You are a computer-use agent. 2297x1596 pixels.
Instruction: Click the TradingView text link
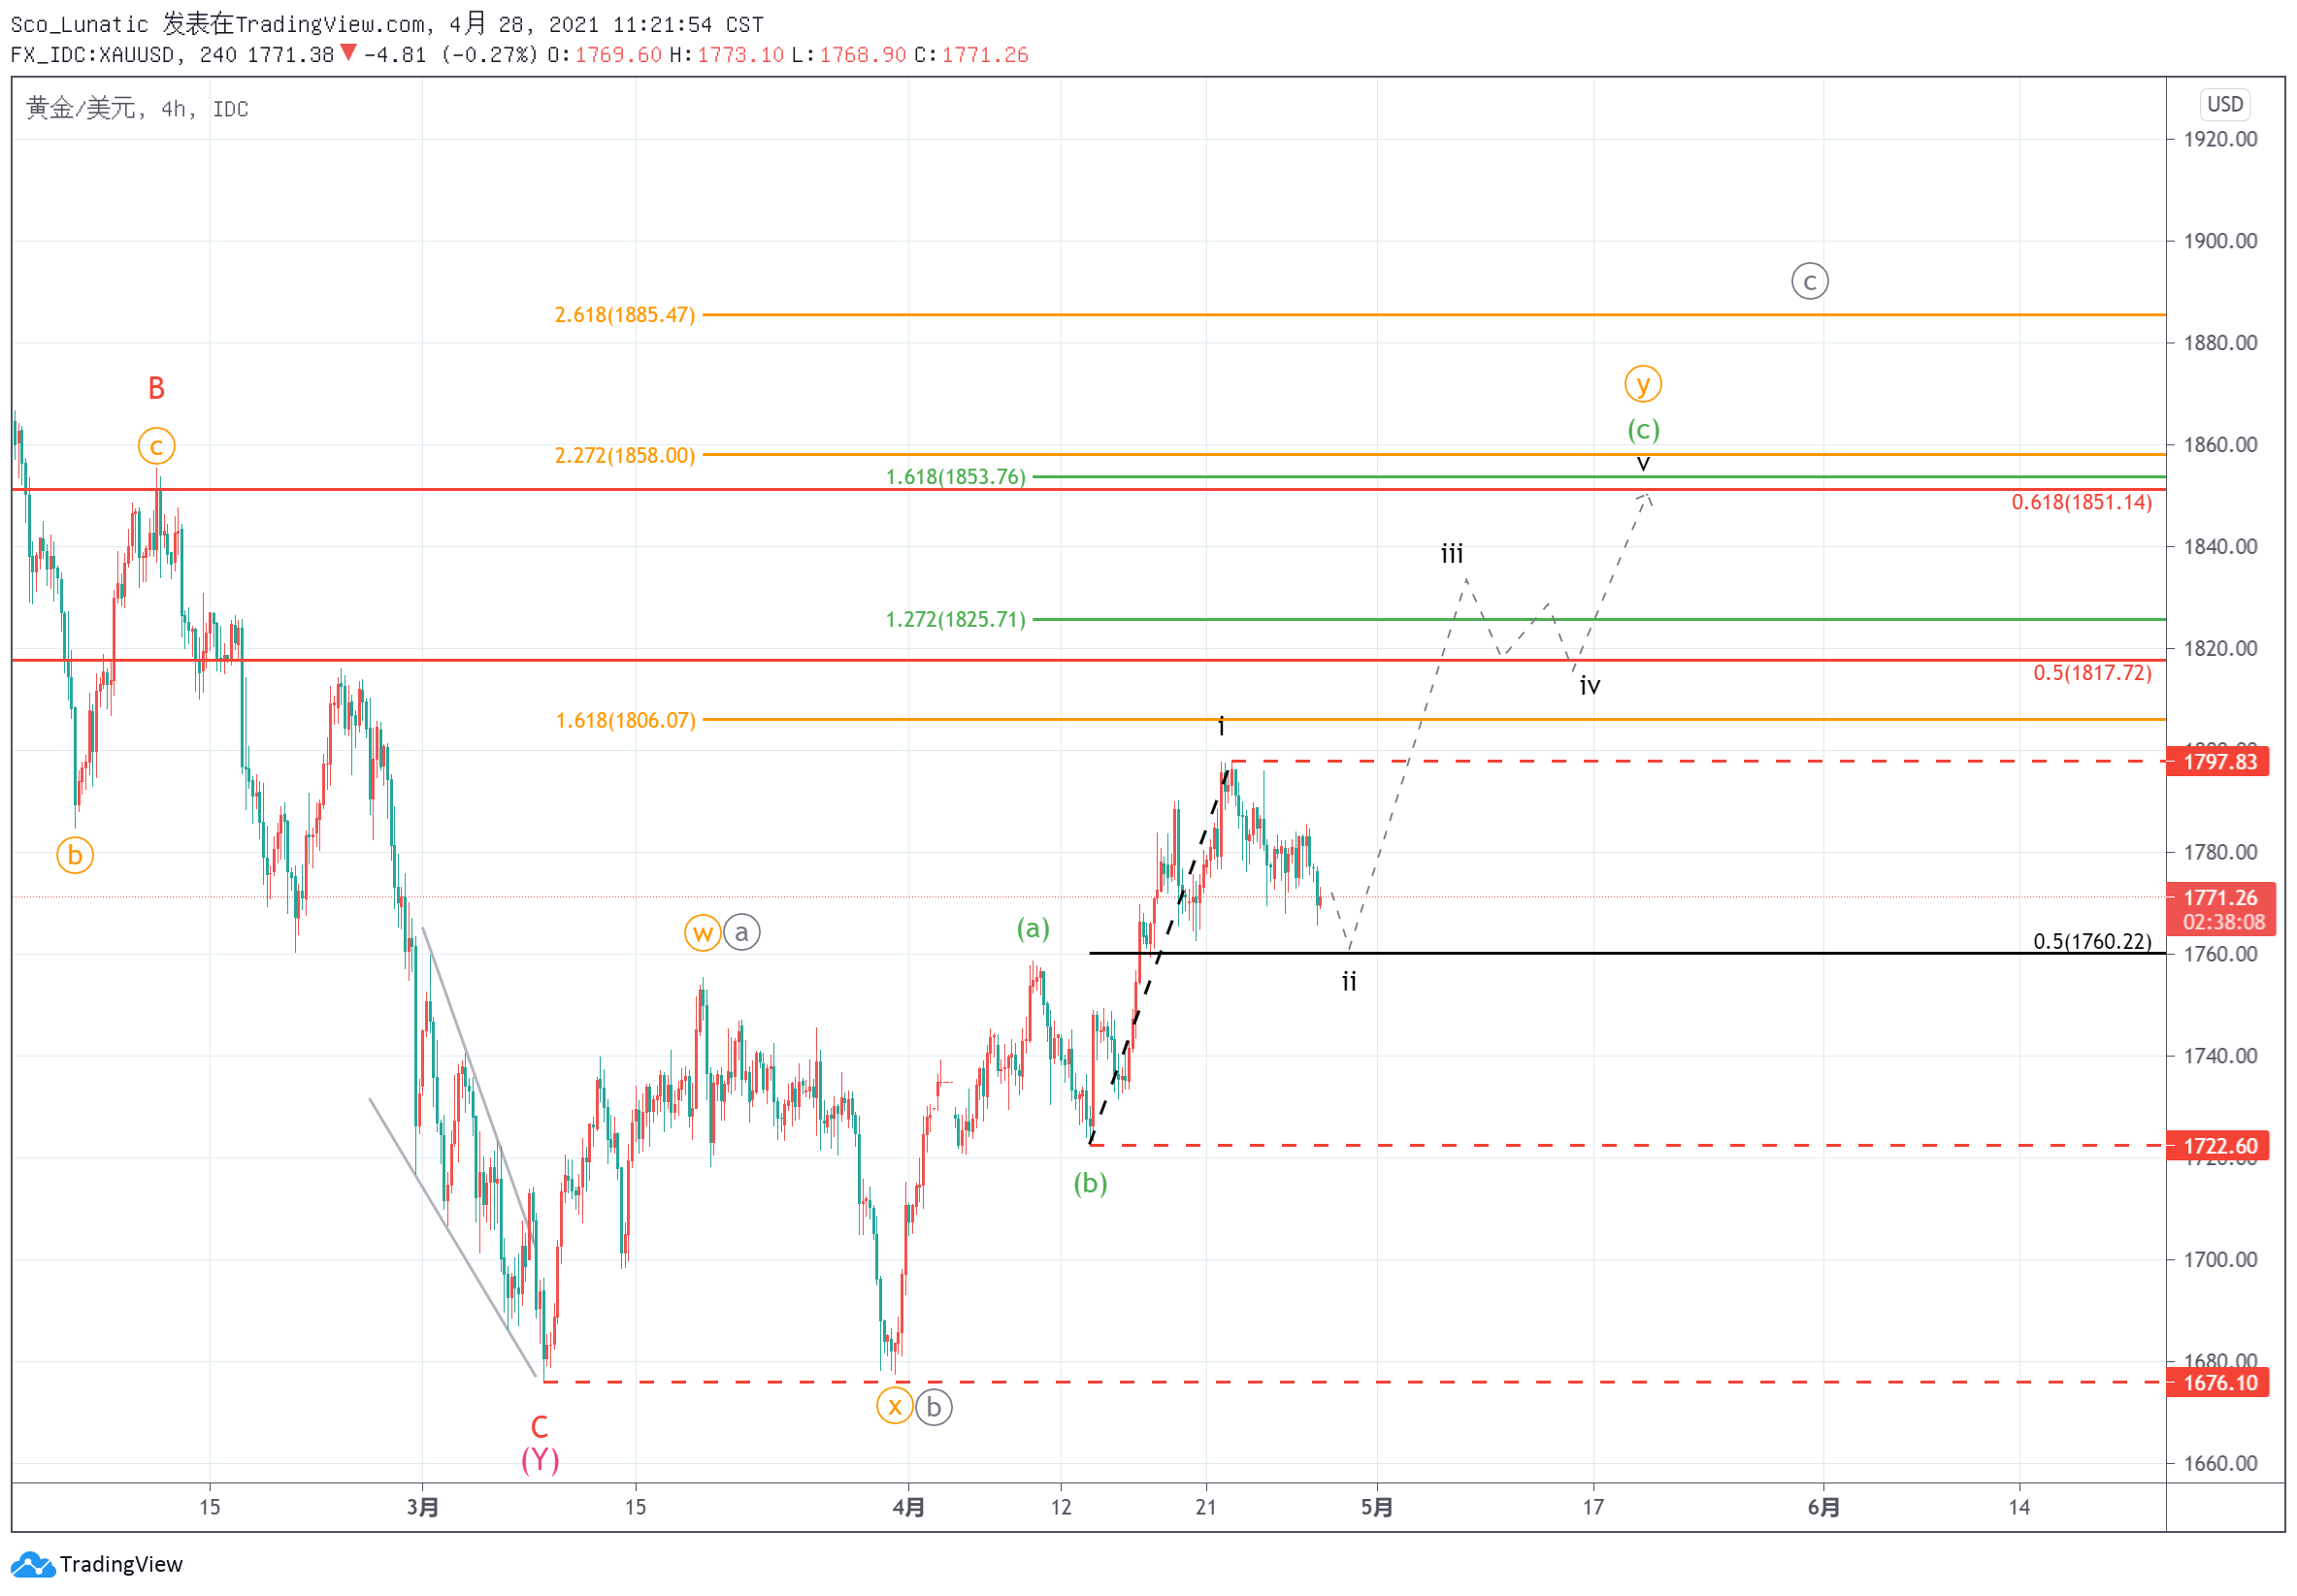tap(121, 1564)
